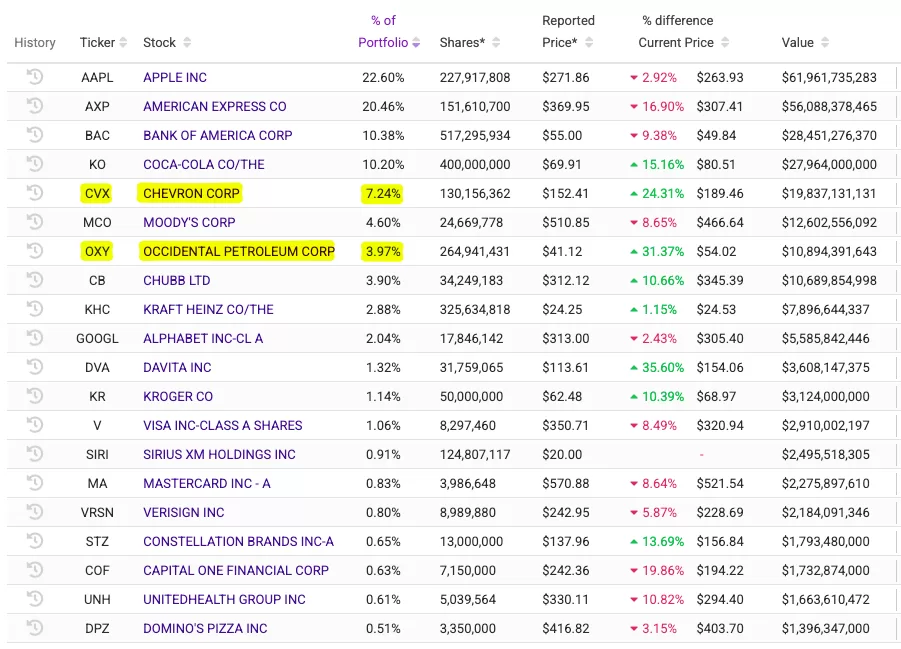This screenshot has width=901, height=649.
Task: Sort by Stock name column arrows
Action: 187,43
